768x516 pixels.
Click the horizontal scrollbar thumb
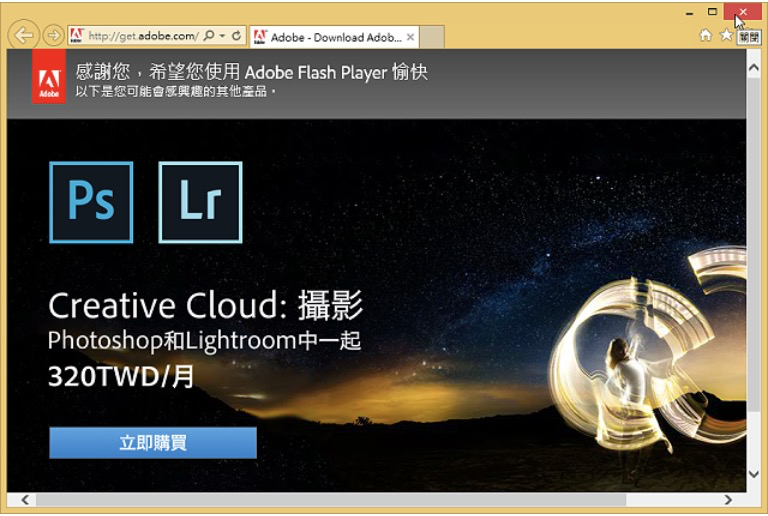click(x=331, y=500)
